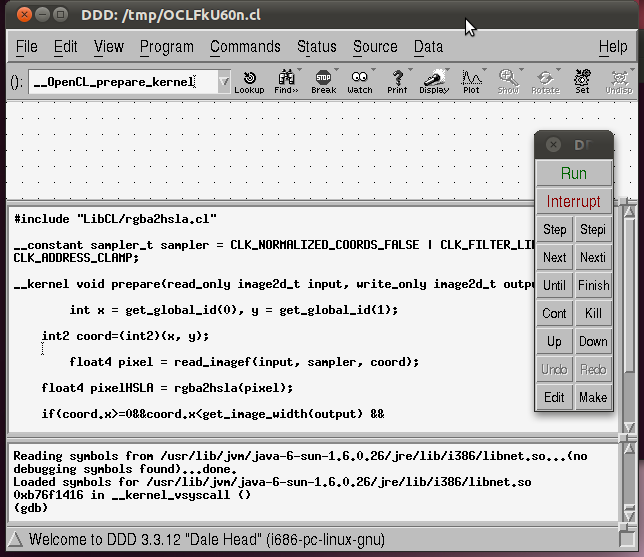This screenshot has height=557, width=644.
Task: Click the Down stack frame button
Action: [593, 341]
